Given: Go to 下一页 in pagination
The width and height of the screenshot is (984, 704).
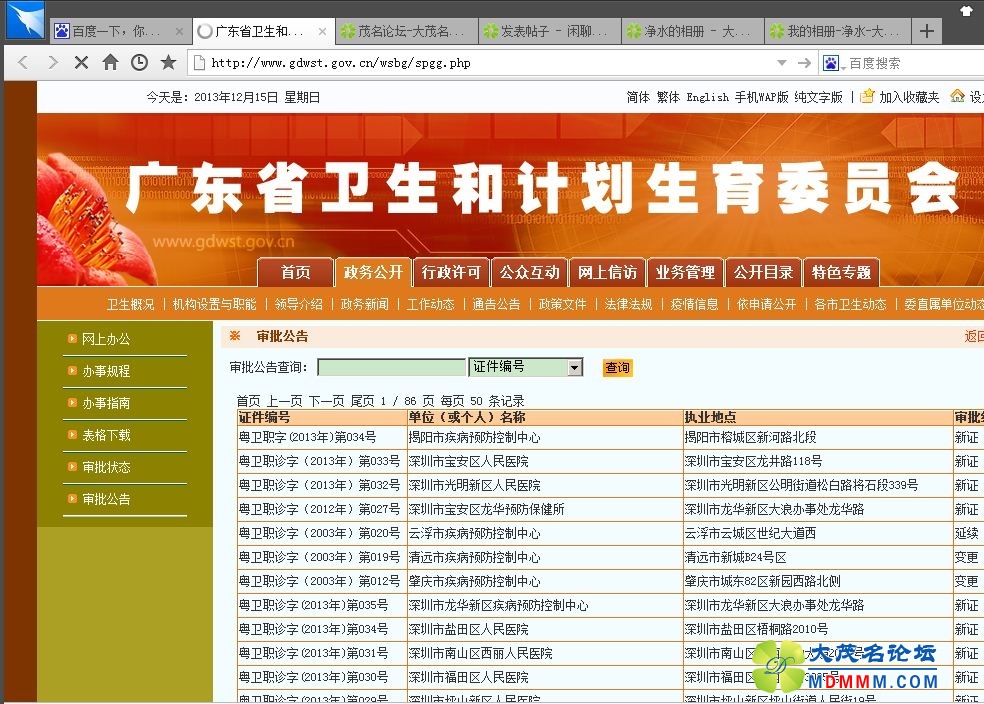Looking at the screenshot, I should (326, 401).
